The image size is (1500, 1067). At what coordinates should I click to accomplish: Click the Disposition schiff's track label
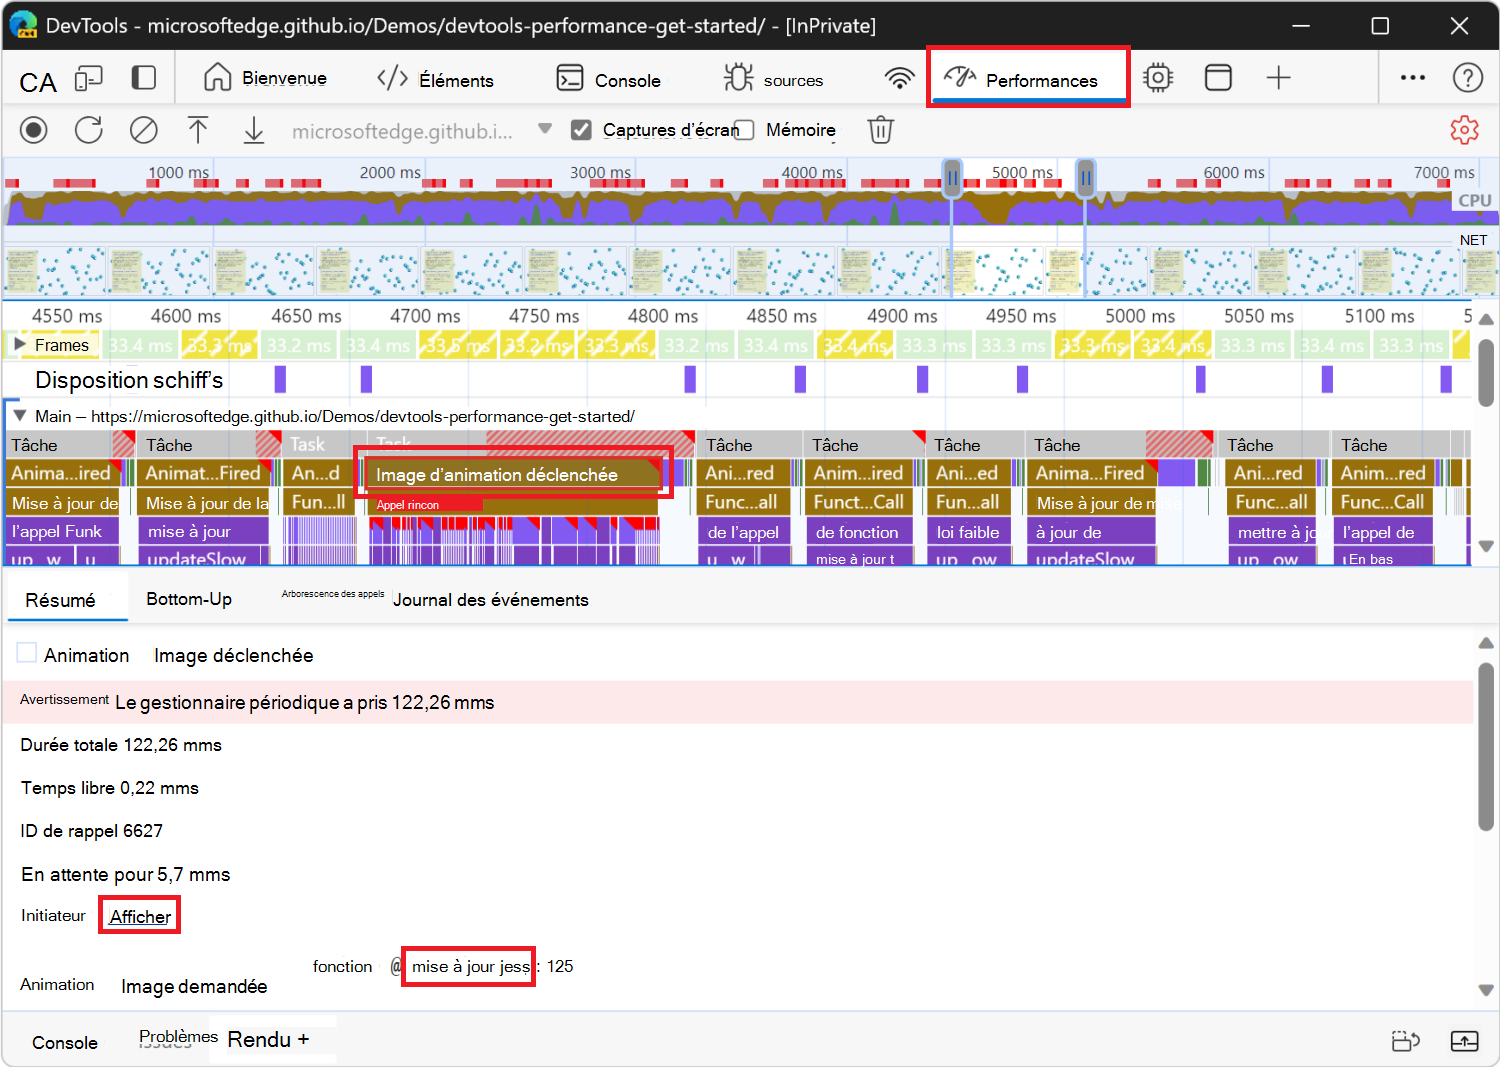tap(129, 380)
